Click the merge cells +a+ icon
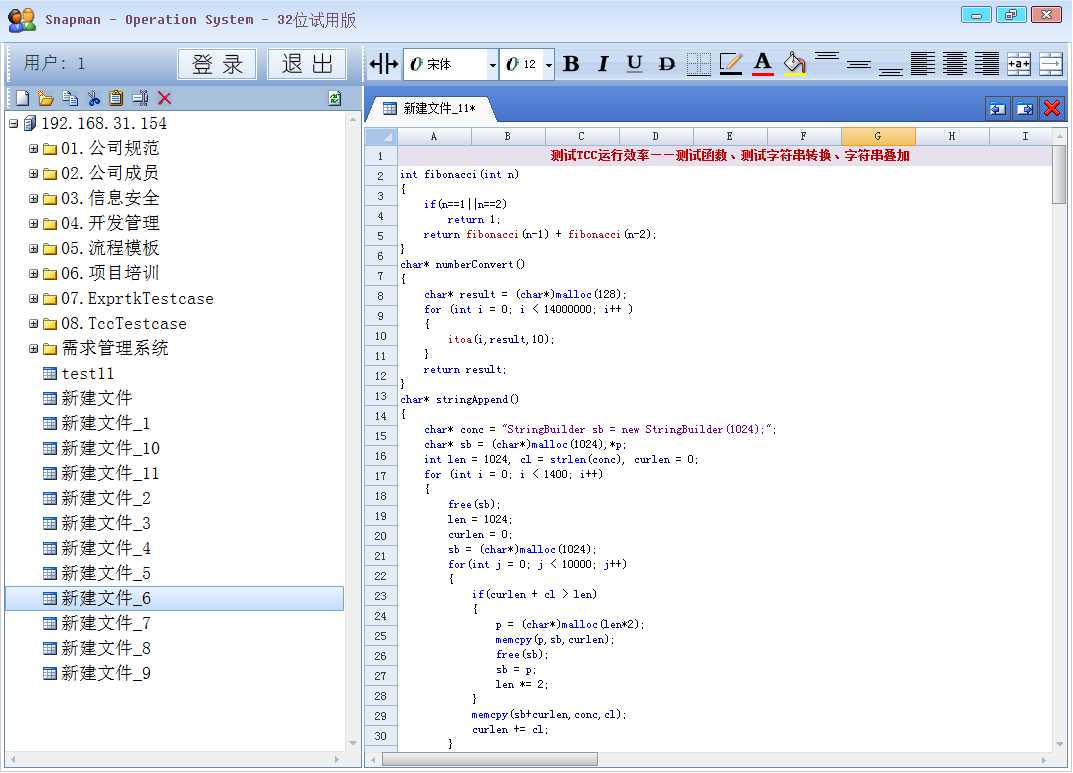Screen dimensions: 1073x773 (x=1019, y=64)
